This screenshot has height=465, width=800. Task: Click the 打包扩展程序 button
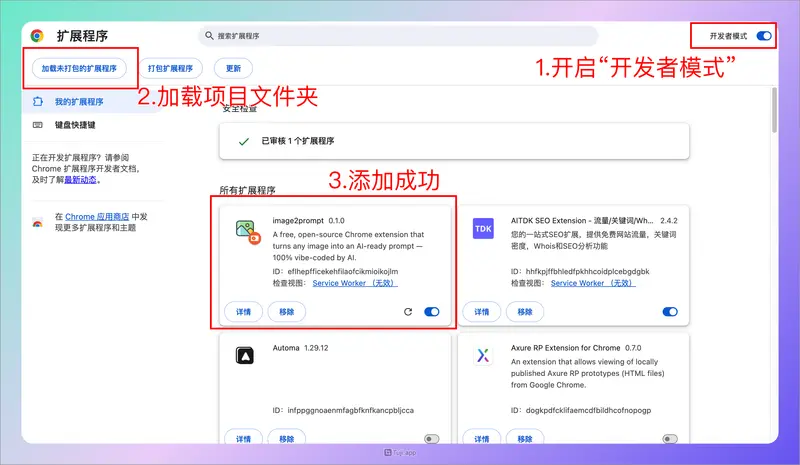pos(170,69)
